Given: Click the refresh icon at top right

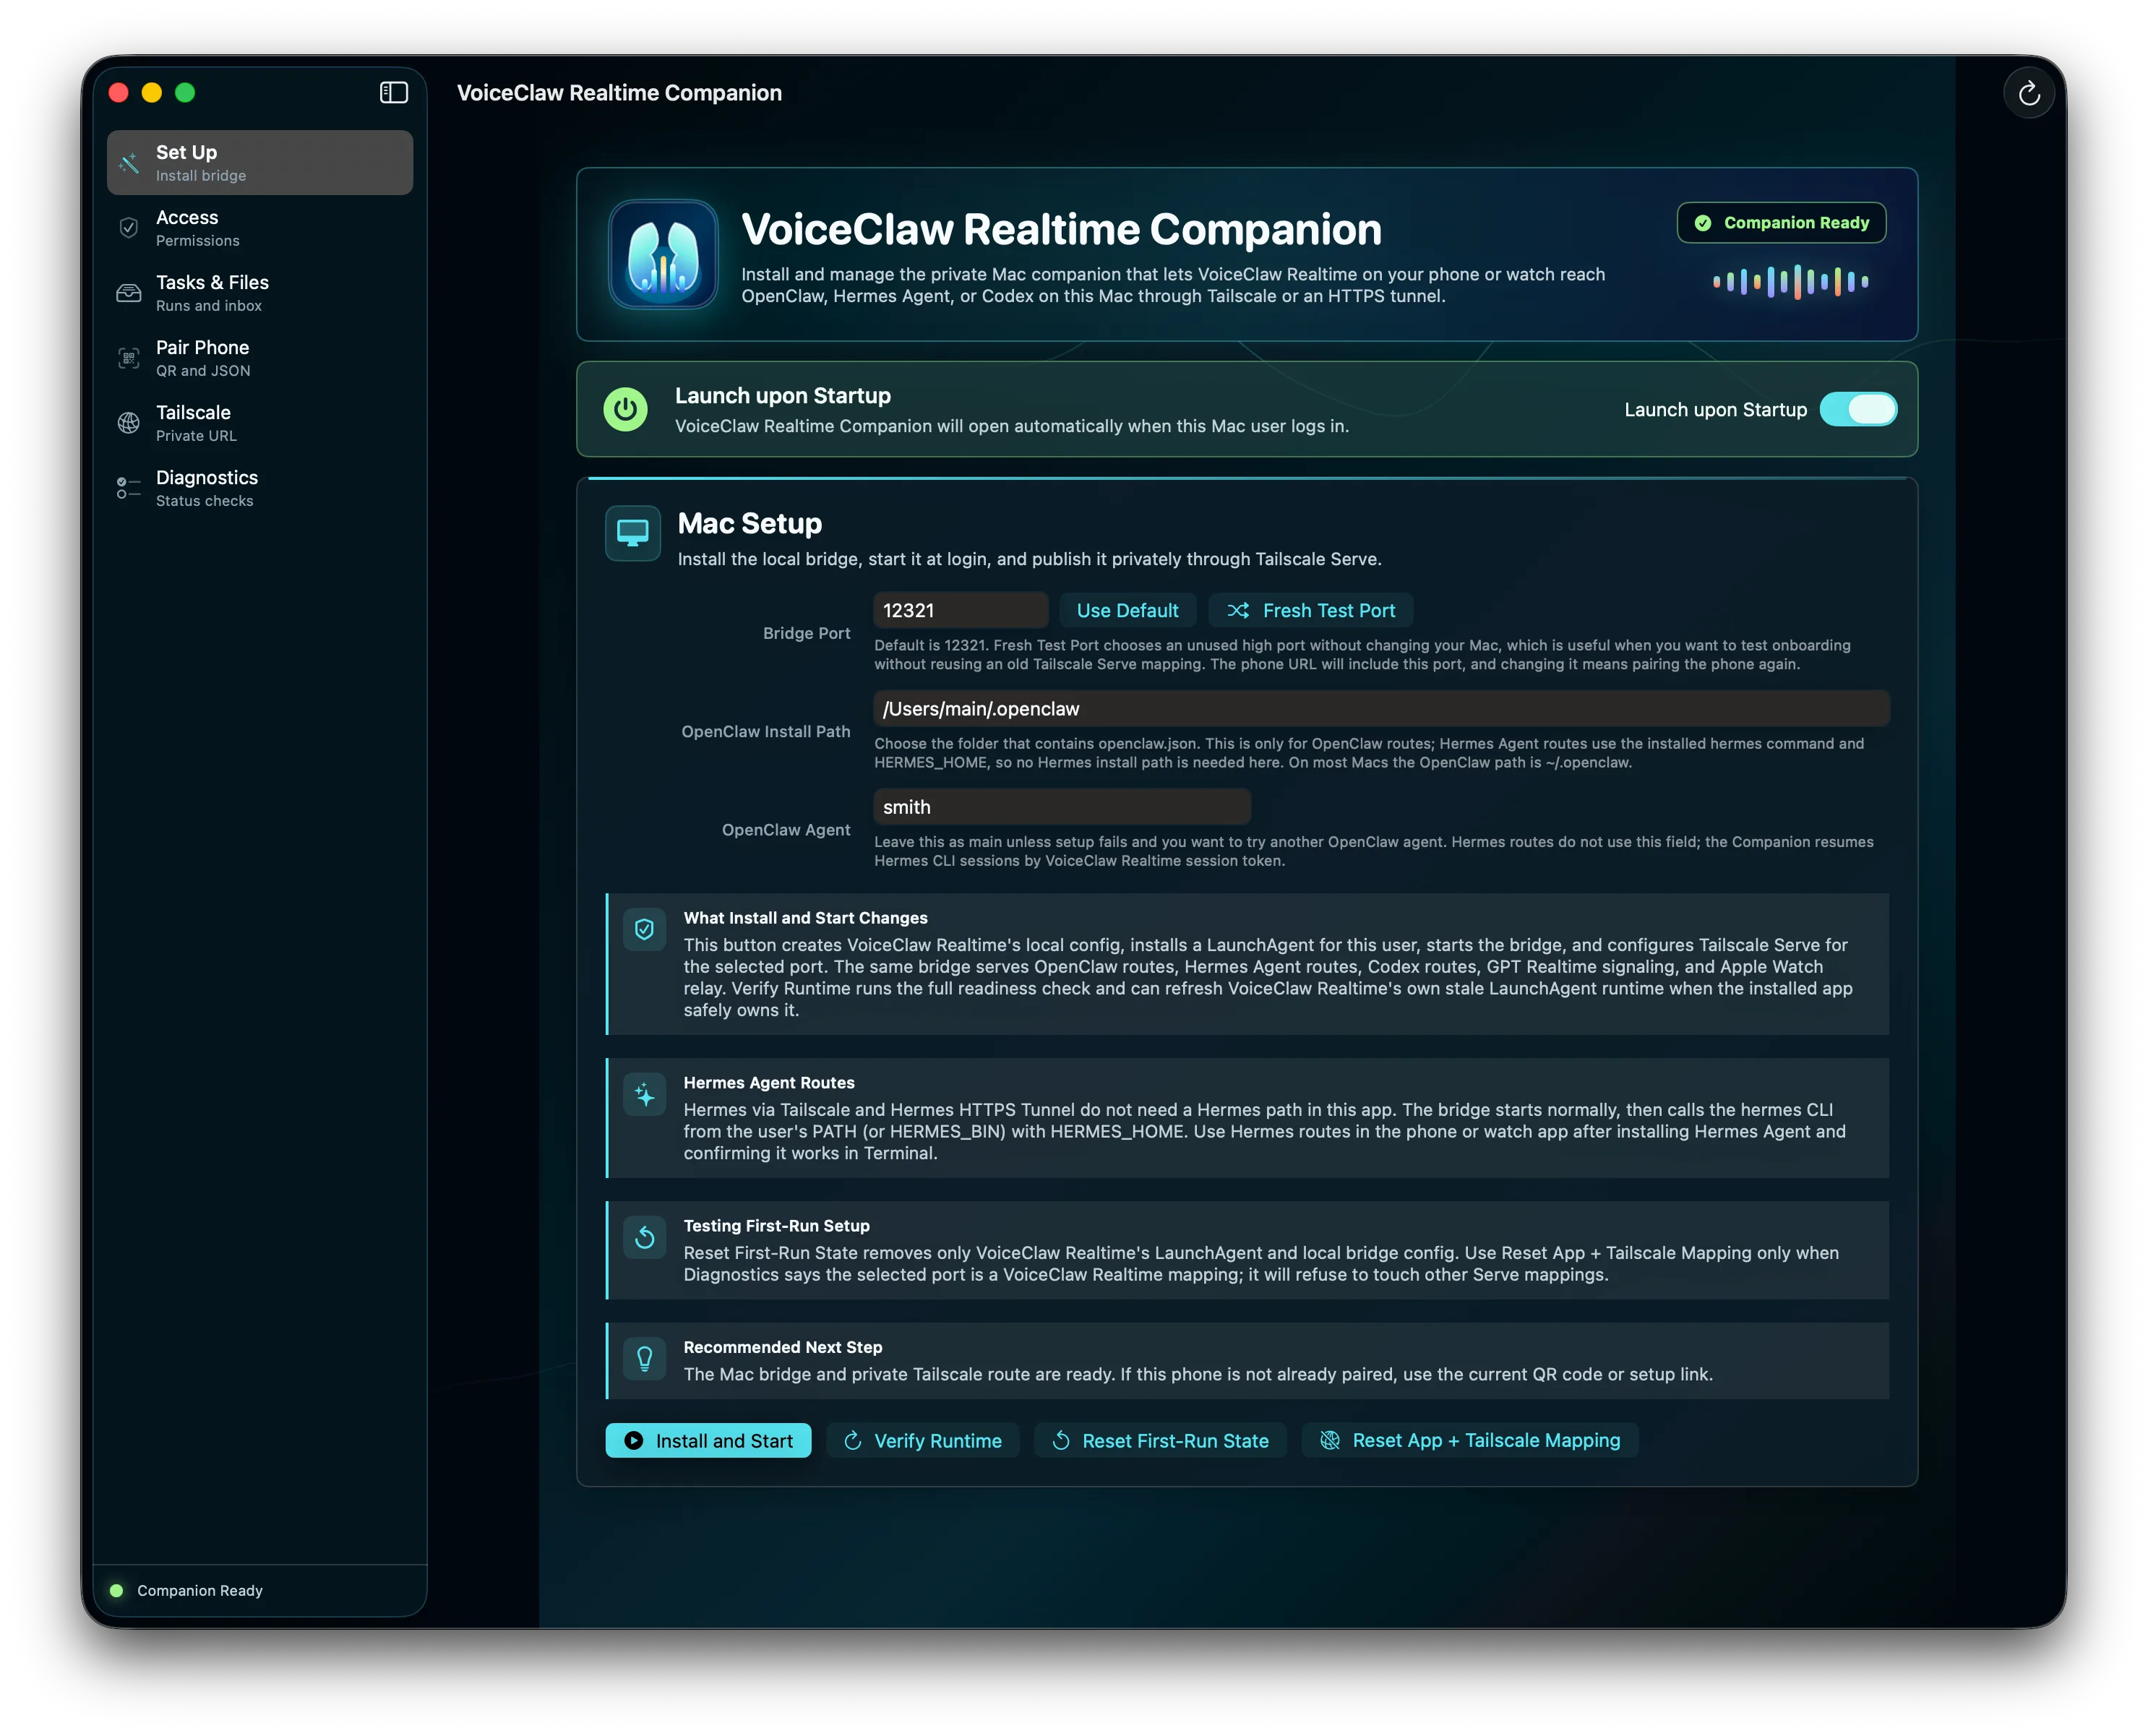Looking at the screenshot, I should 2029,93.
